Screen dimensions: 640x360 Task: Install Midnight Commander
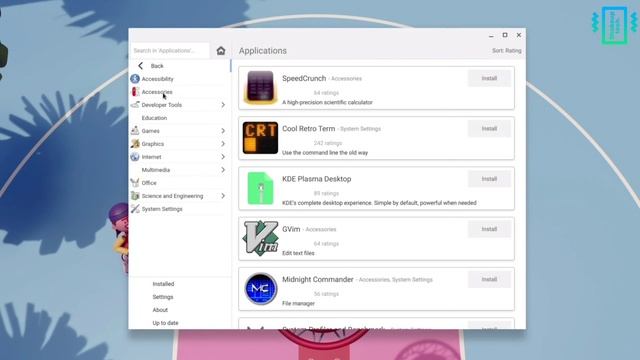489,280
